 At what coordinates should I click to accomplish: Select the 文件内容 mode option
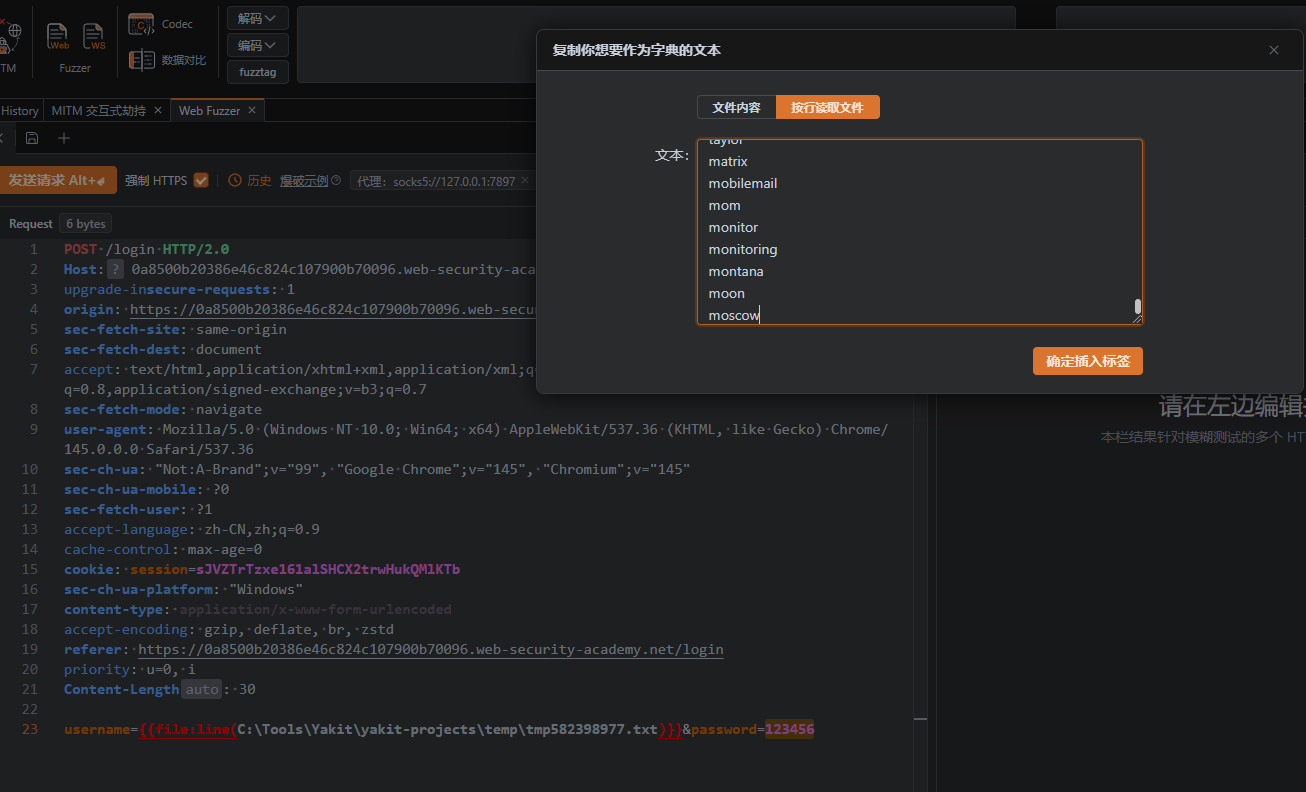click(736, 107)
